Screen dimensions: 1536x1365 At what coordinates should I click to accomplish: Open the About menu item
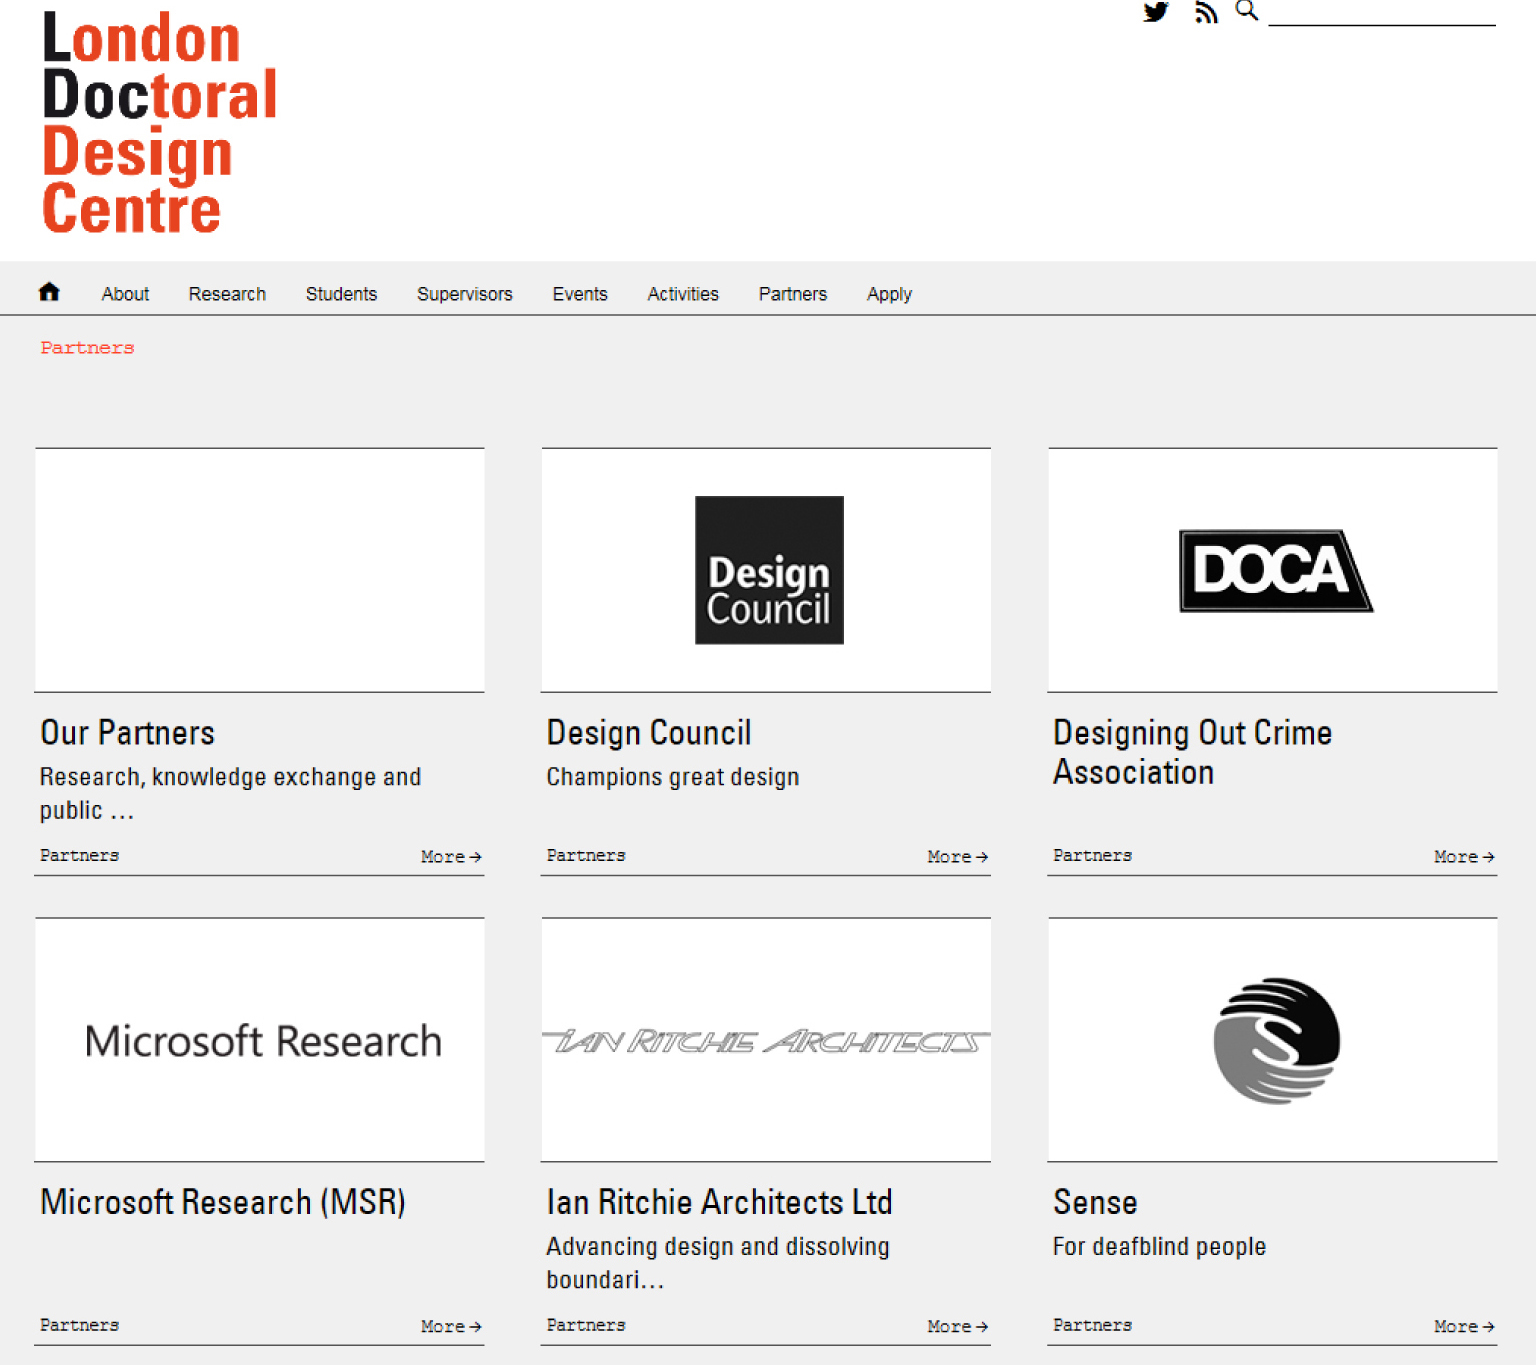pyautogui.click(x=125, y=294)
